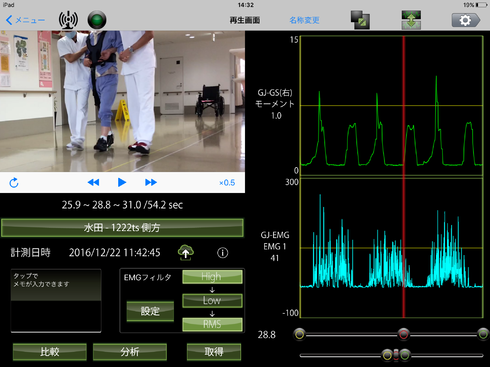Tap the right knob on zoom slider
The image size is (490, 367).
(x=405, y=355)
